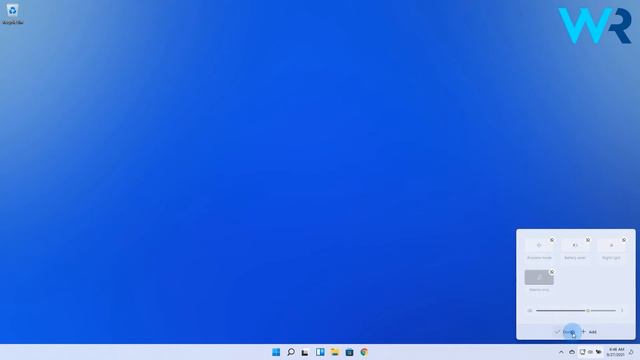Toggle the Night light tile
Image resolution: width=640 pixels, height=360 pixels.
pyautogui.click(x=611, y=245)
